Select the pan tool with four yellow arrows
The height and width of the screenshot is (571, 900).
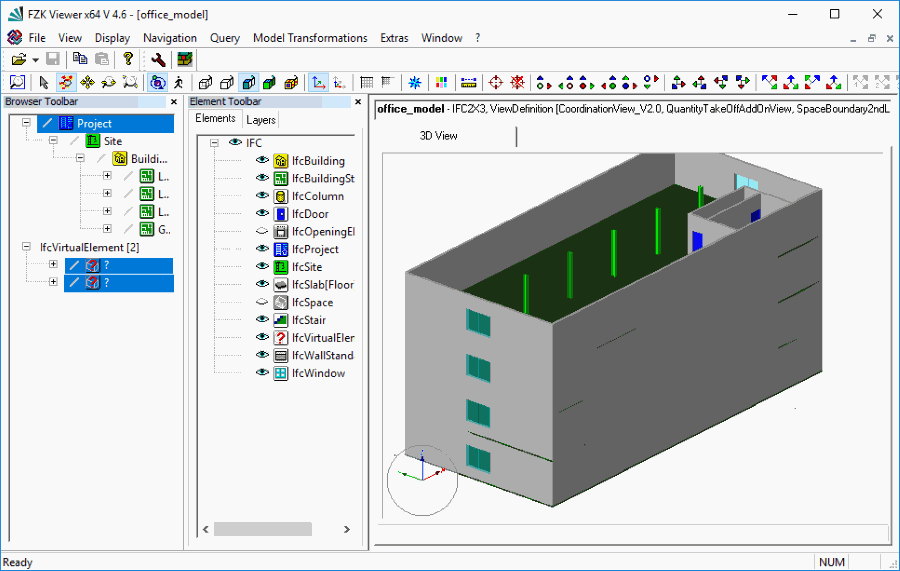click(x=87, y=83)
